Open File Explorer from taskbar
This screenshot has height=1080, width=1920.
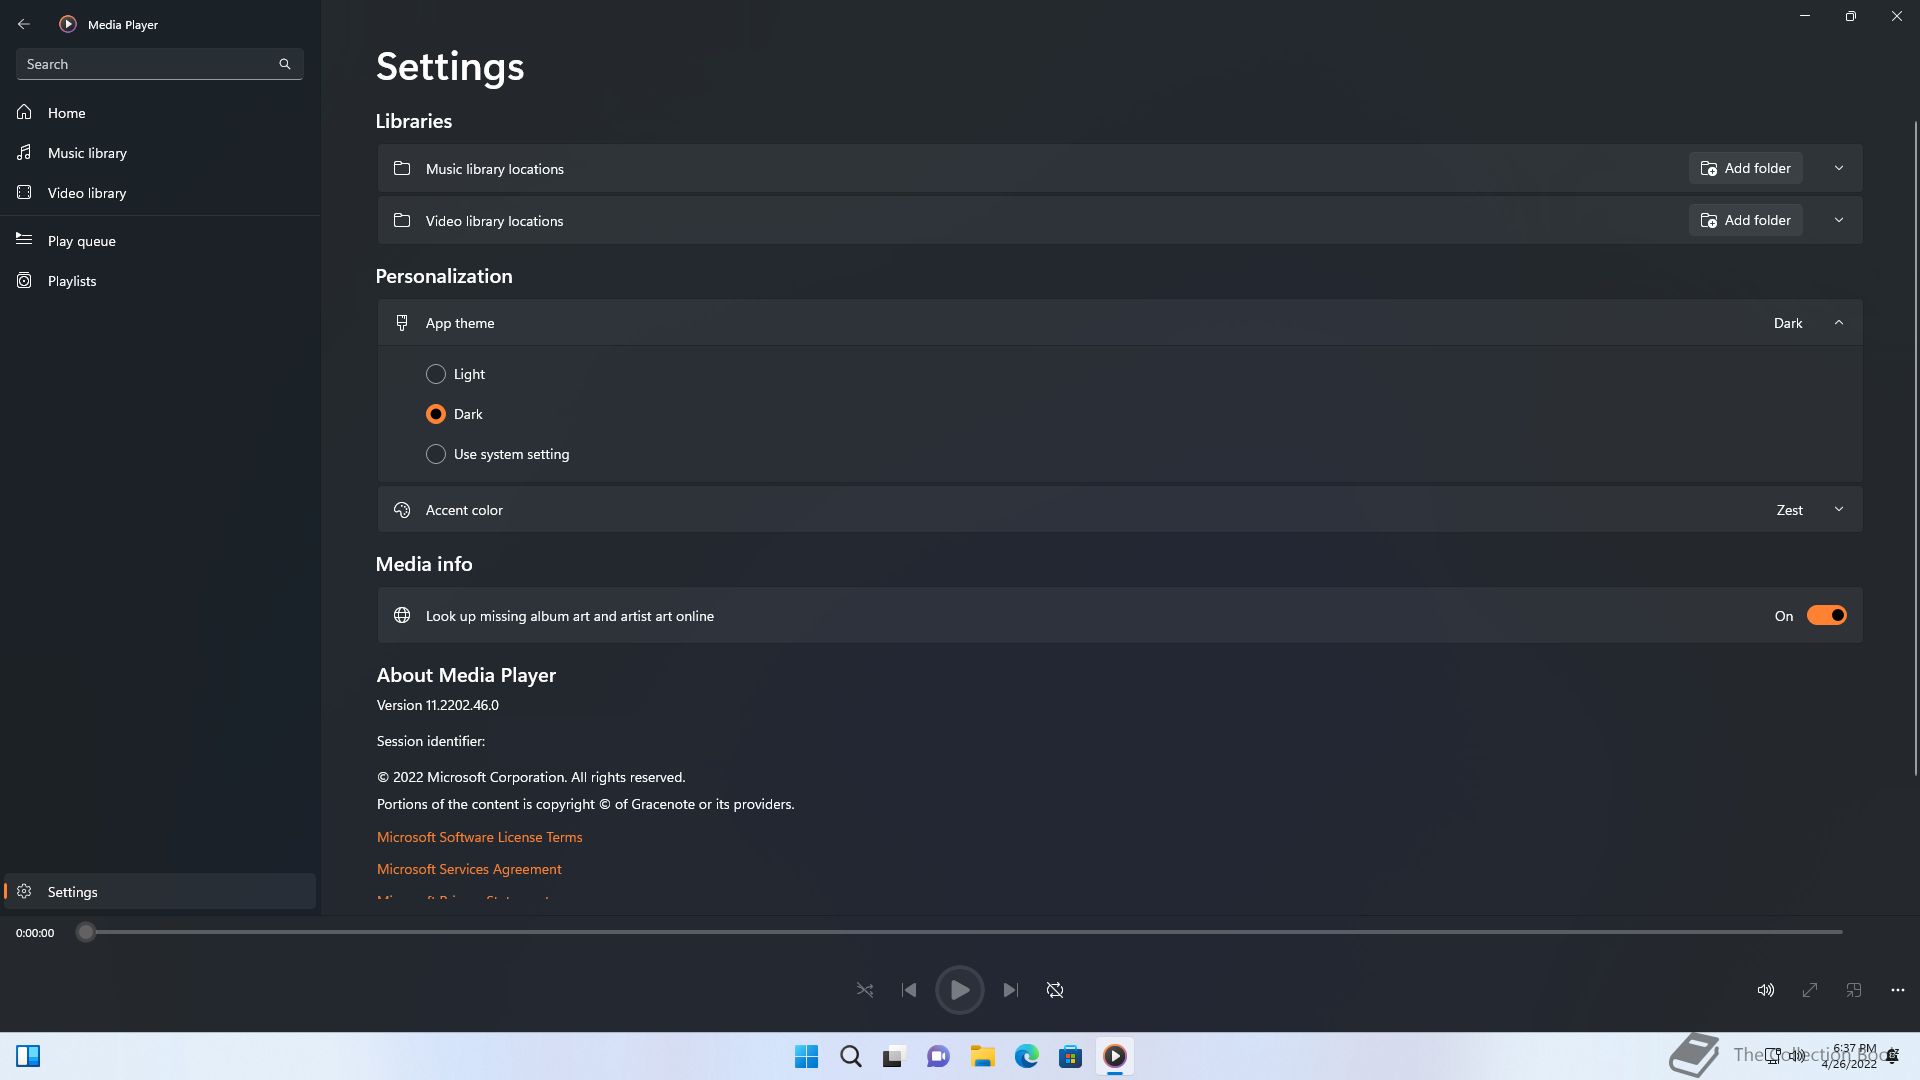[982, 1056]
